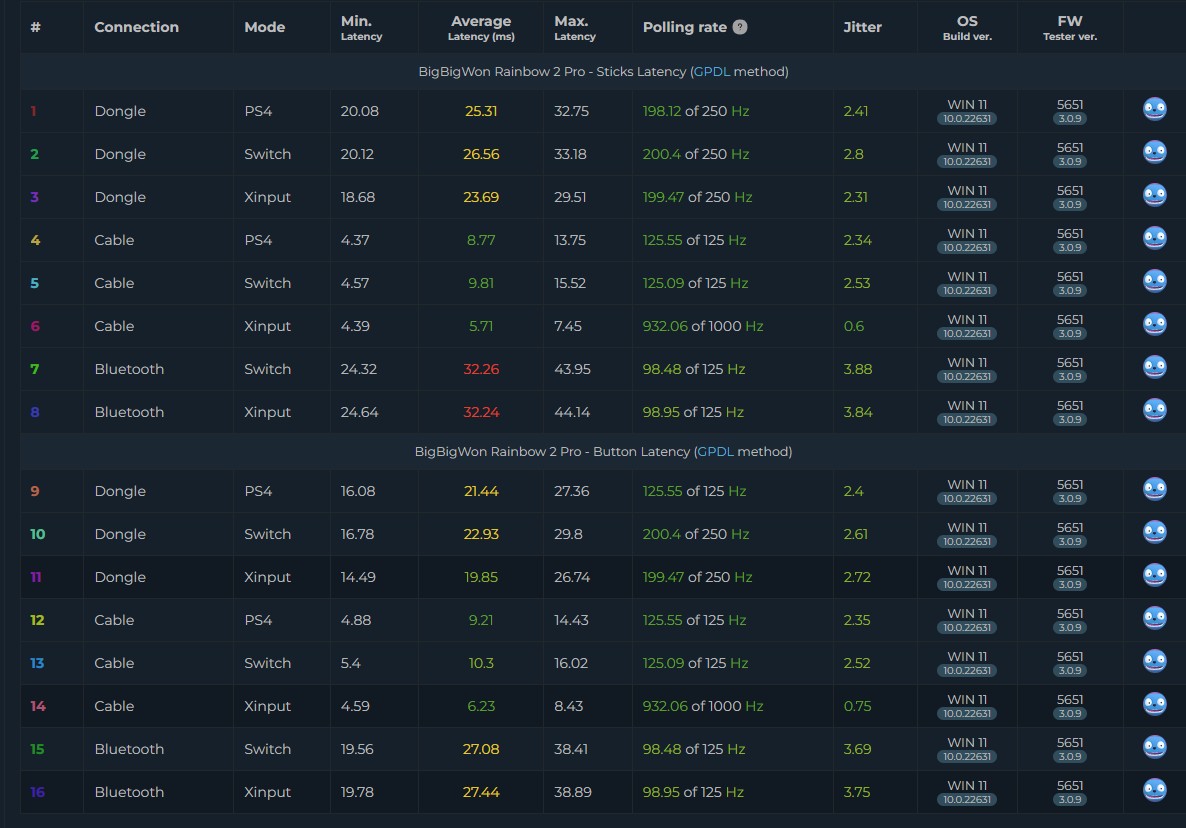Click the smiley icon in row 16

pyautogui.click(x=1154, y=791)
